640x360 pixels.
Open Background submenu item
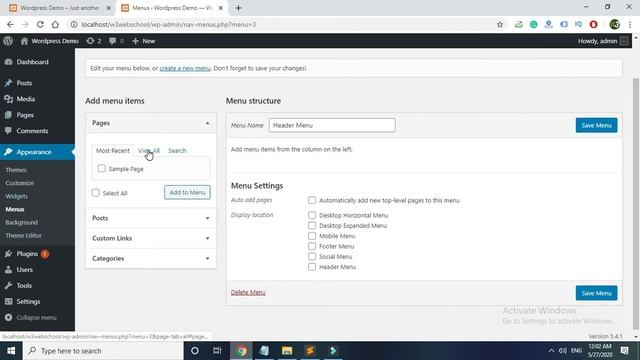pos(22,222)
